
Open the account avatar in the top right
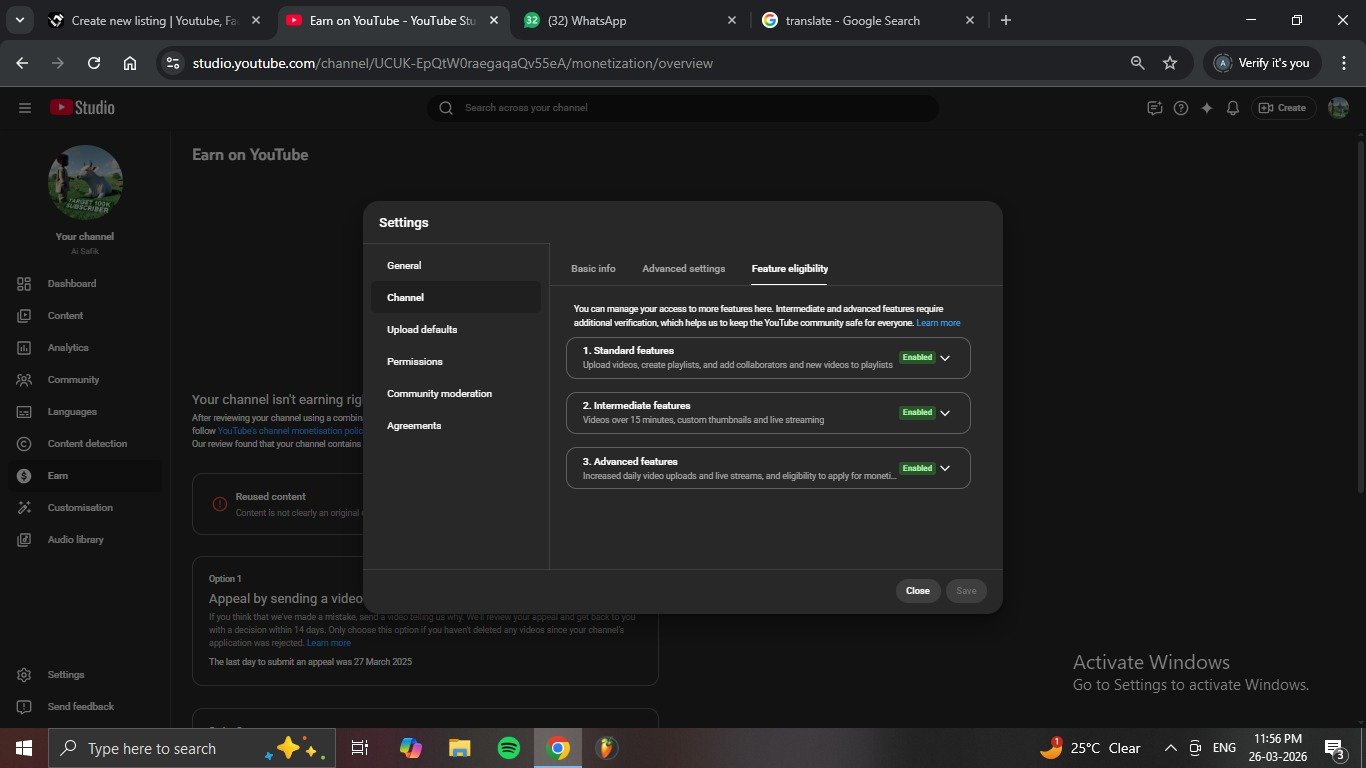(1338, 108)
